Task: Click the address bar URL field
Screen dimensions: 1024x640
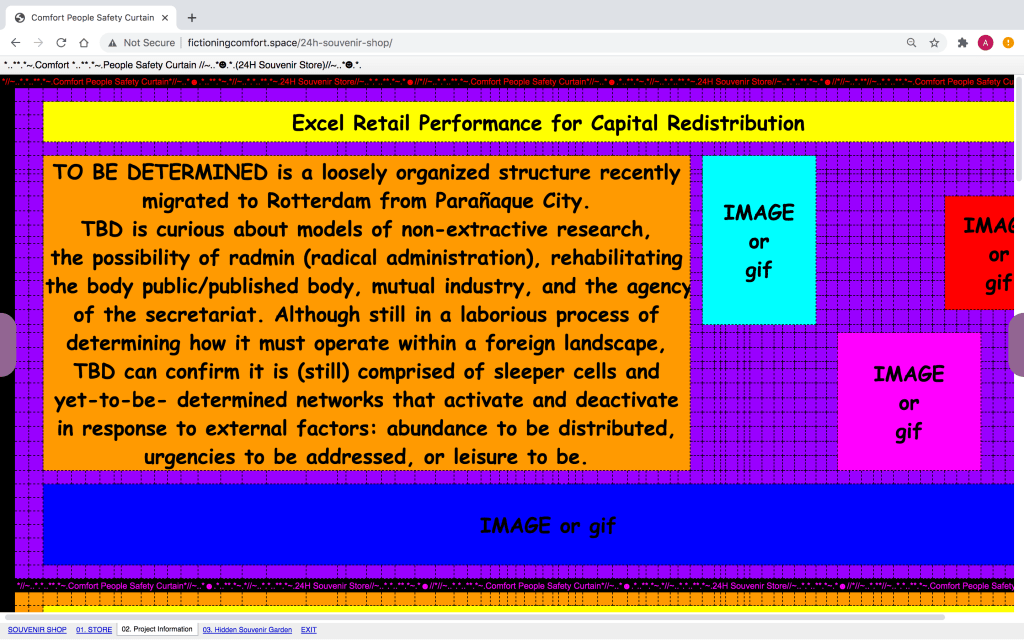Action: 500,43
